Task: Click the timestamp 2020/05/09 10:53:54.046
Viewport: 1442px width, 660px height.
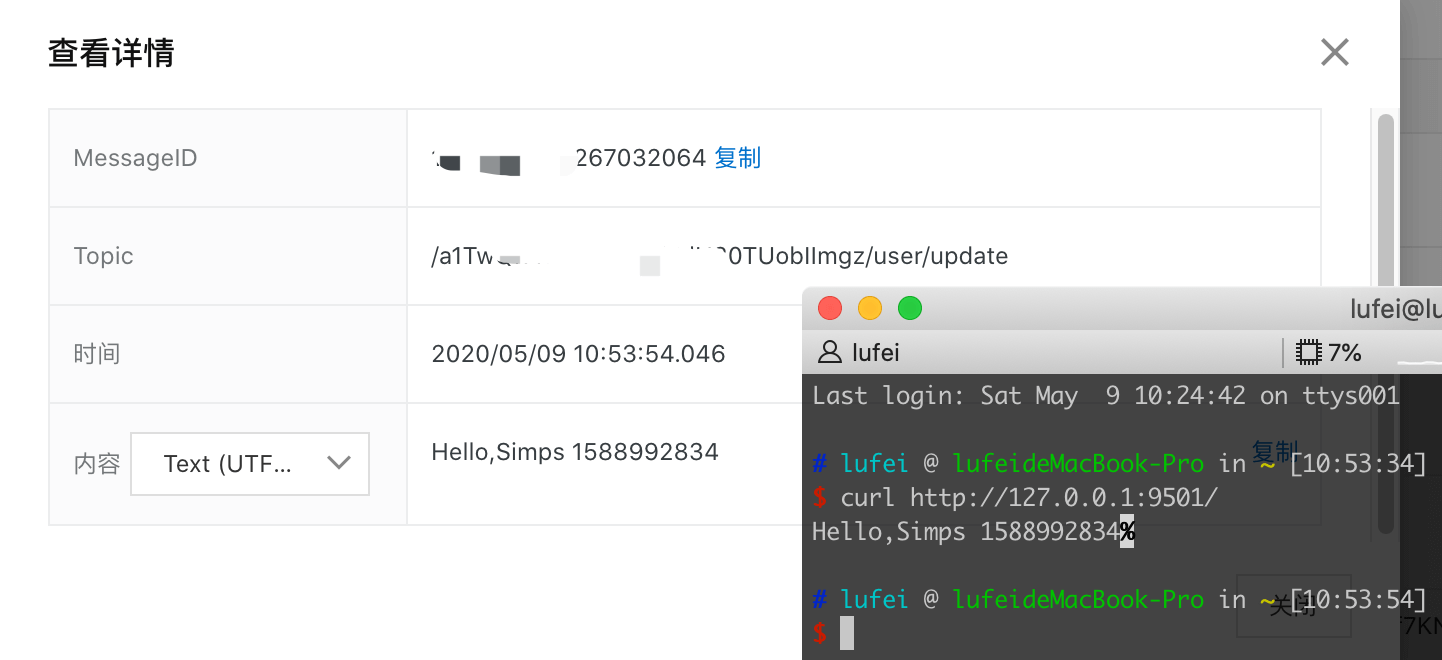Action: [578, 353]
